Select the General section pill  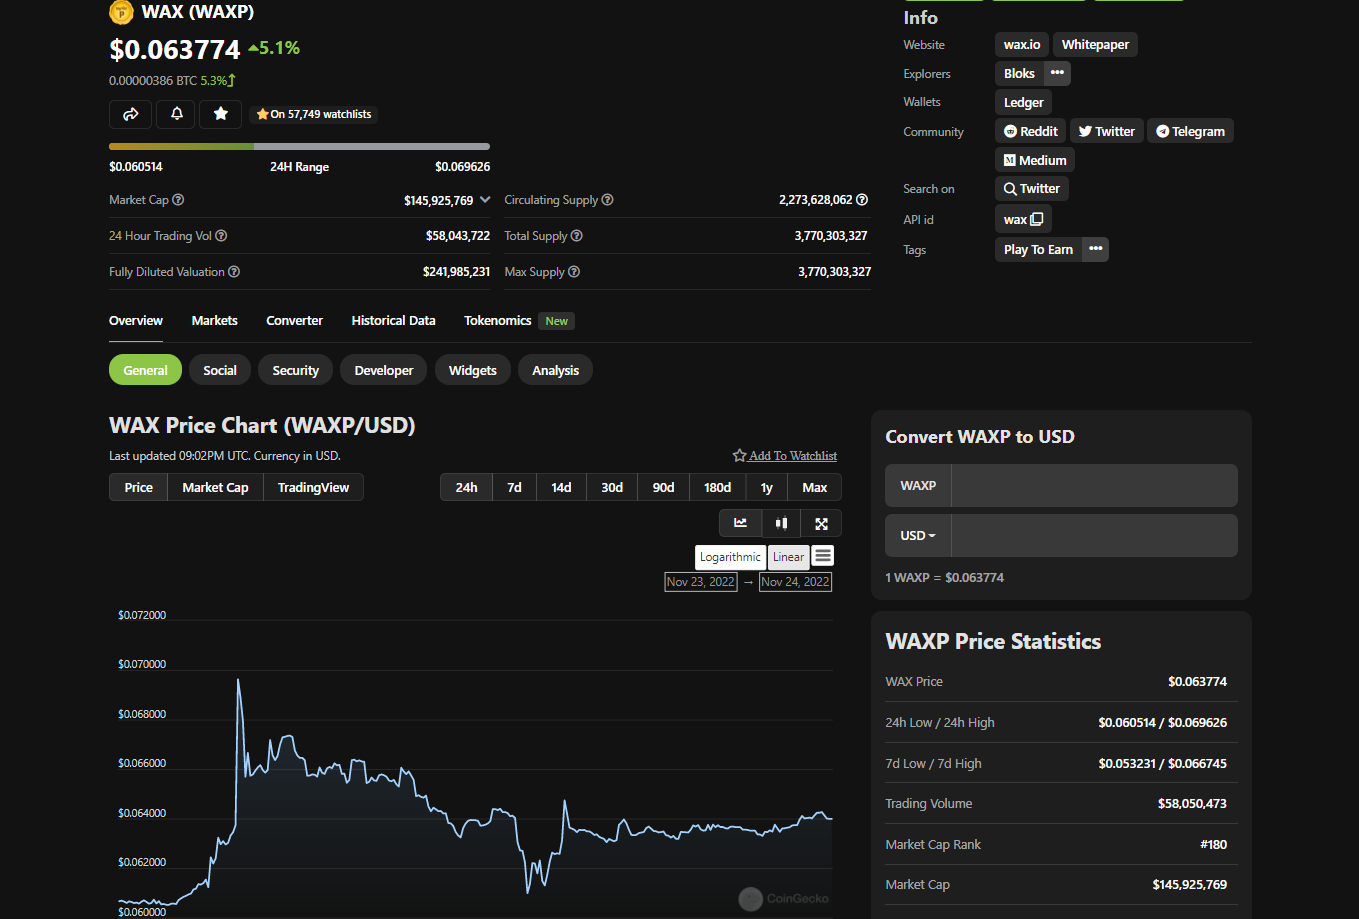[x=145, y=370]
